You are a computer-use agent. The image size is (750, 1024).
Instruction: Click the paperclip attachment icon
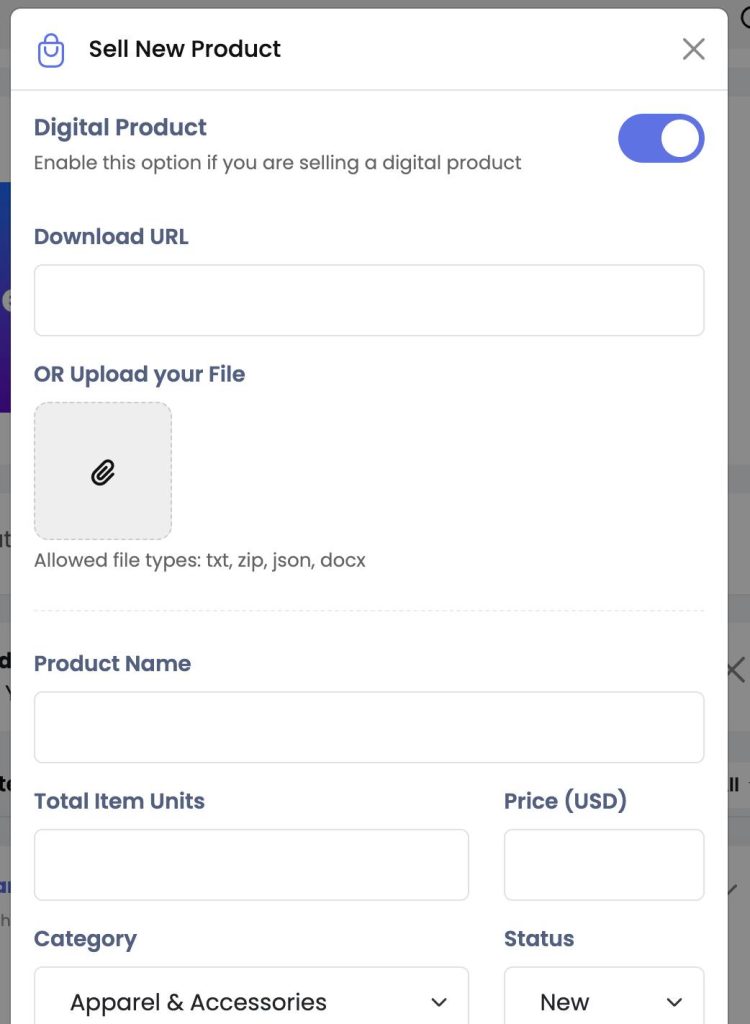103,472
